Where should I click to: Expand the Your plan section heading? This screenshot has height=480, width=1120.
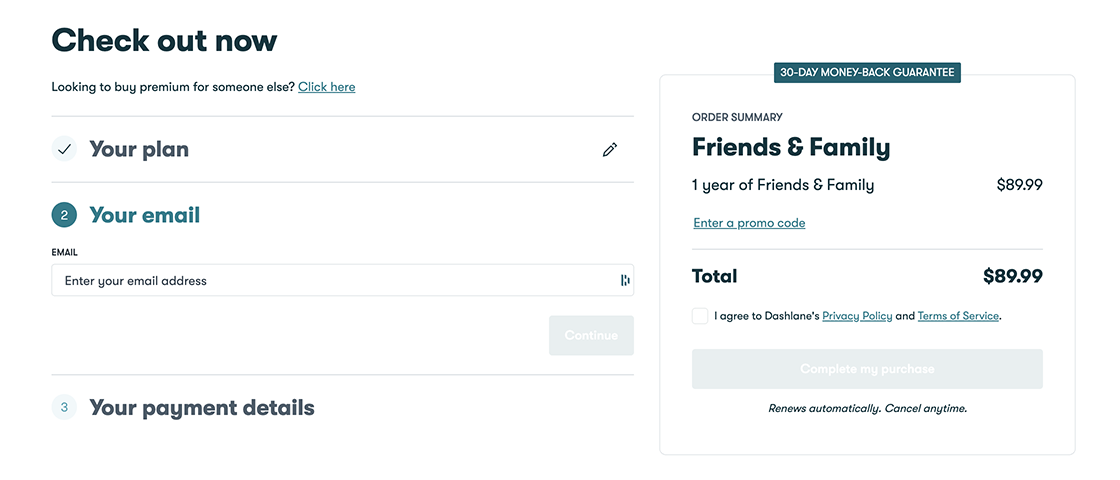tap(139, 150)
